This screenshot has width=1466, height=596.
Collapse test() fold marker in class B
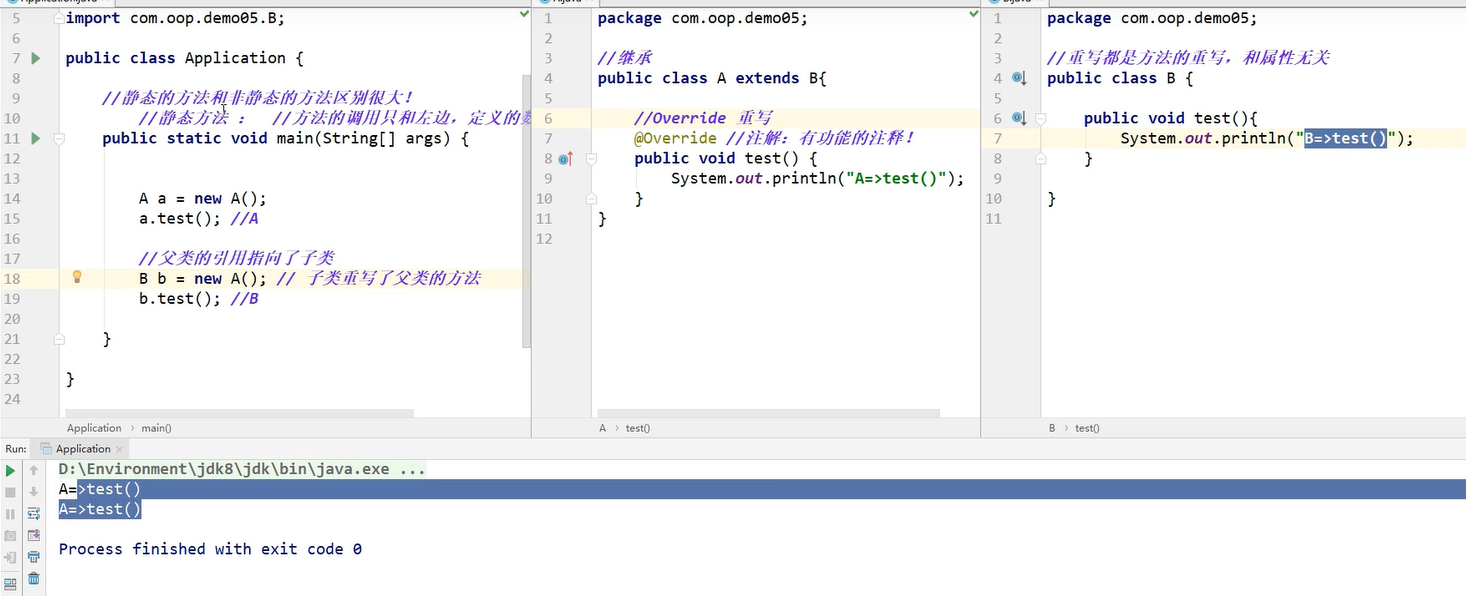pyautogui.click(x=1041, y=119)
